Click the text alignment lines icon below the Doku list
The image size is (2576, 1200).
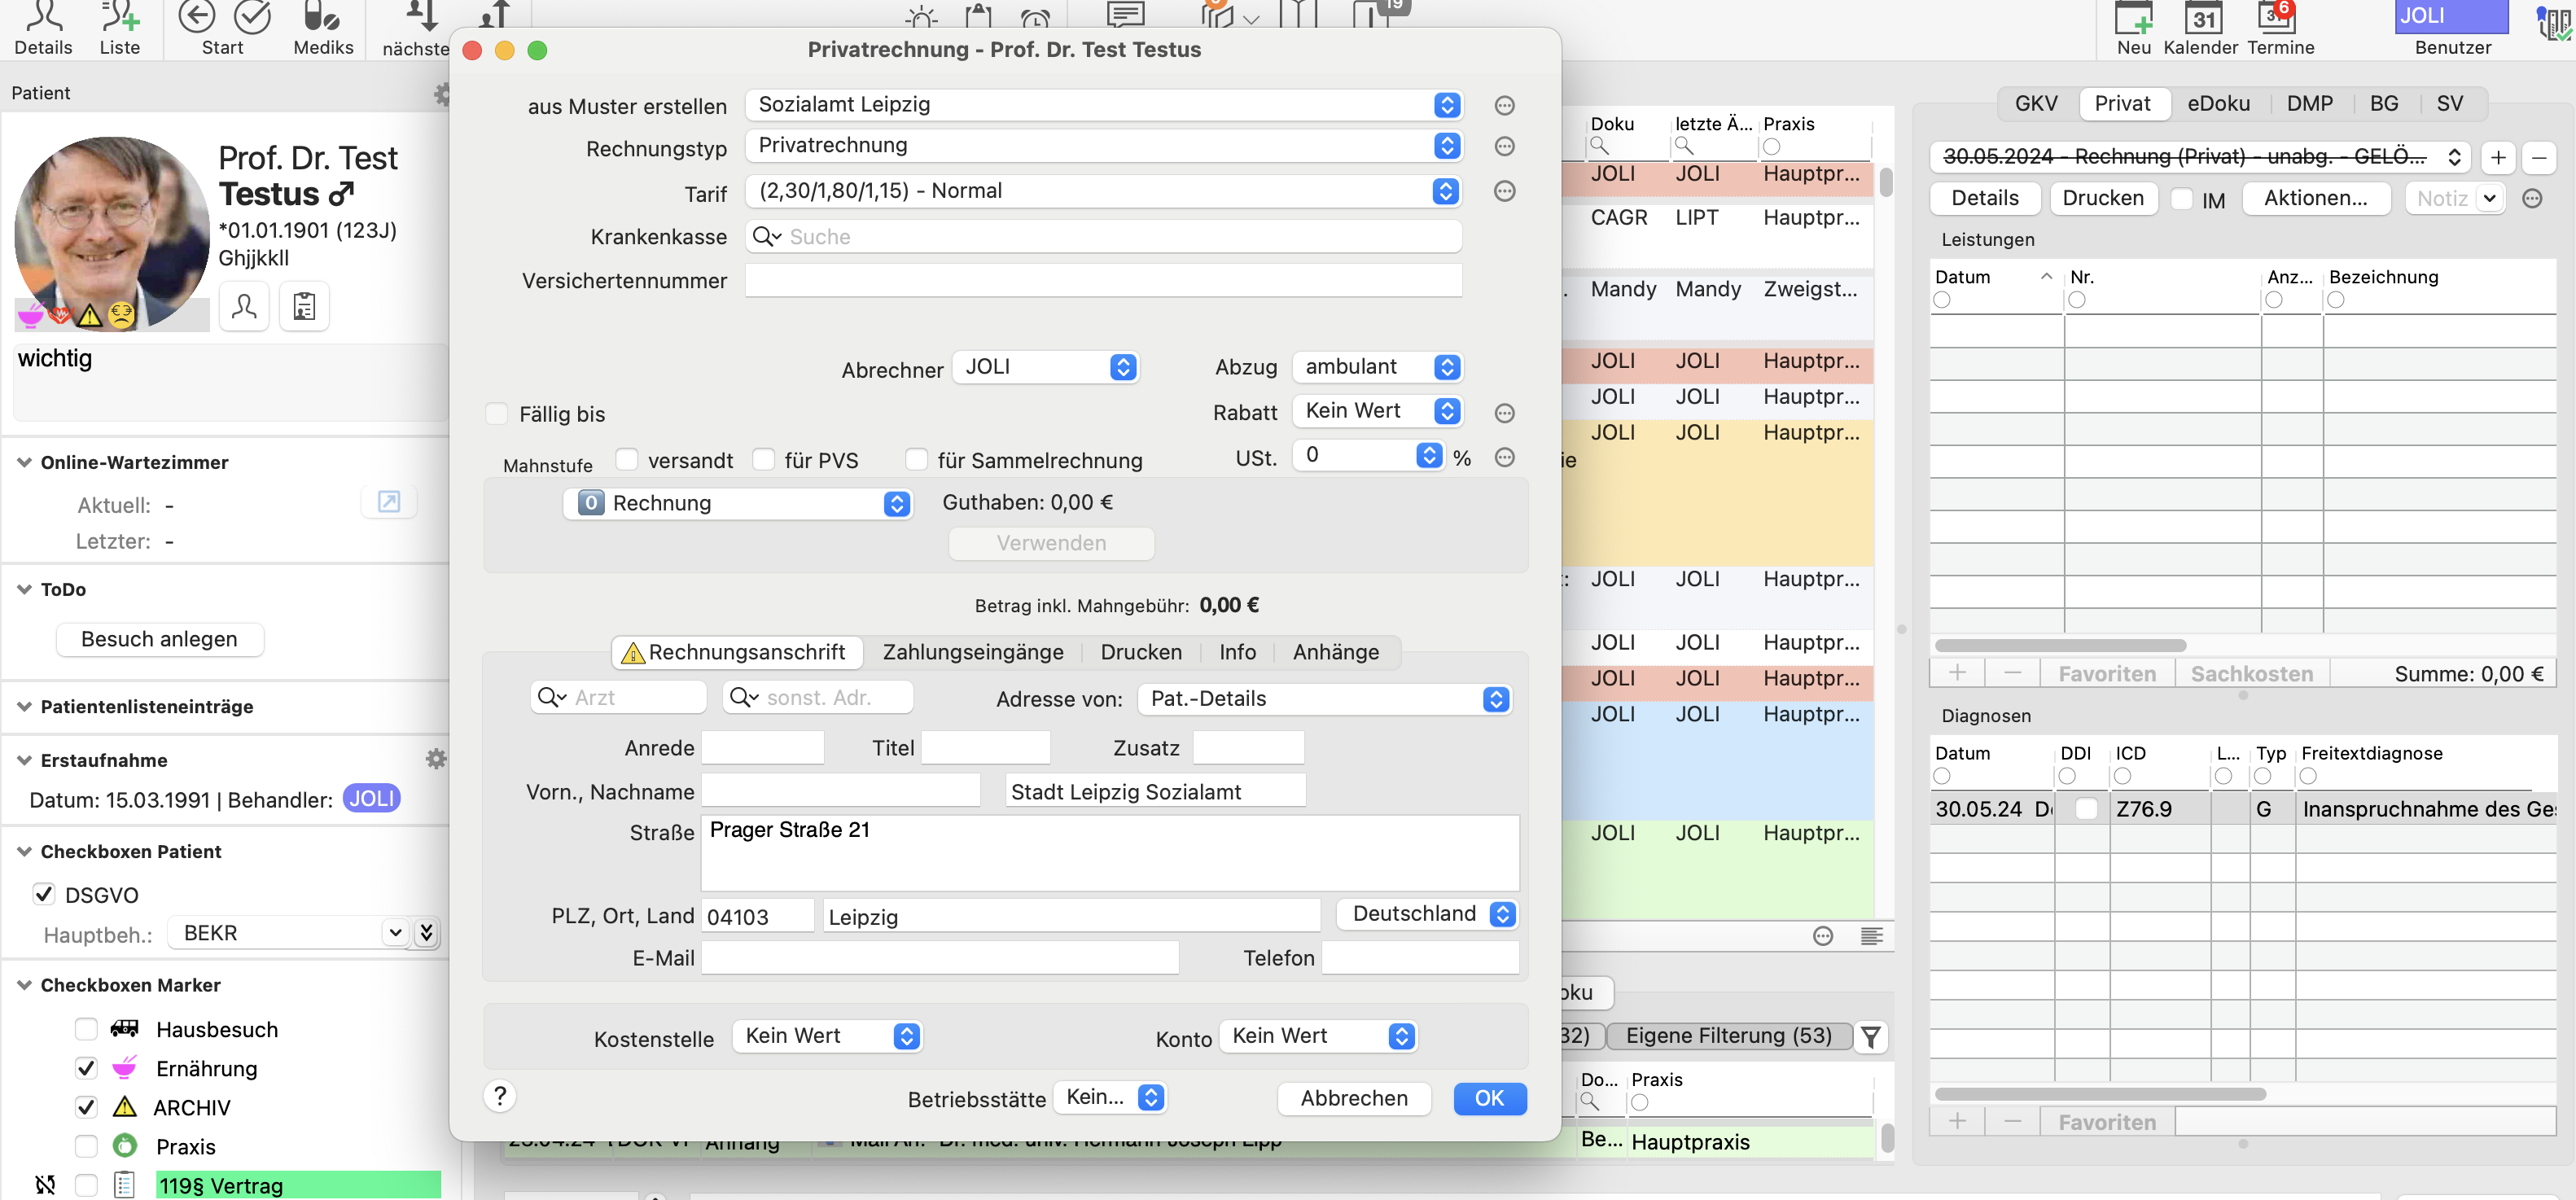pyautogui.click(x=1871, y=936)
